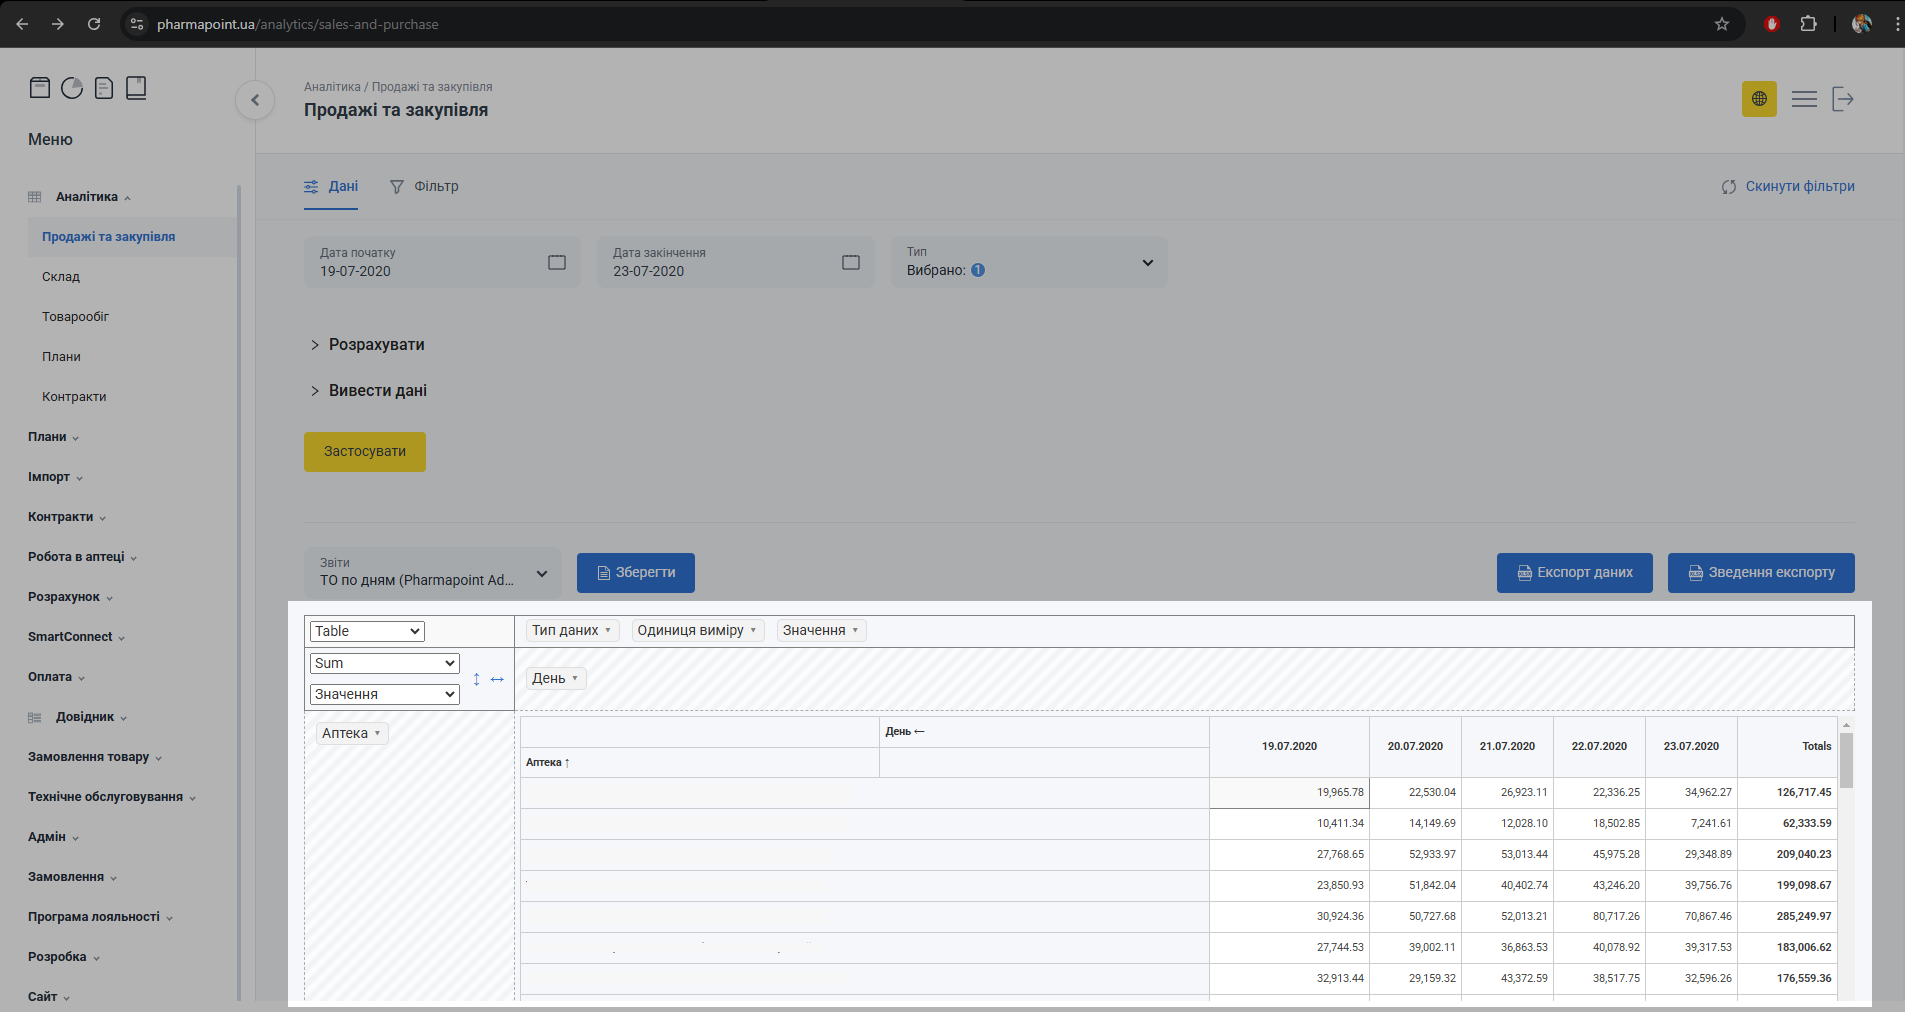Click the Експорт даних button
Screen dimensions: 1905x1012
click(x=1574, y=573)
